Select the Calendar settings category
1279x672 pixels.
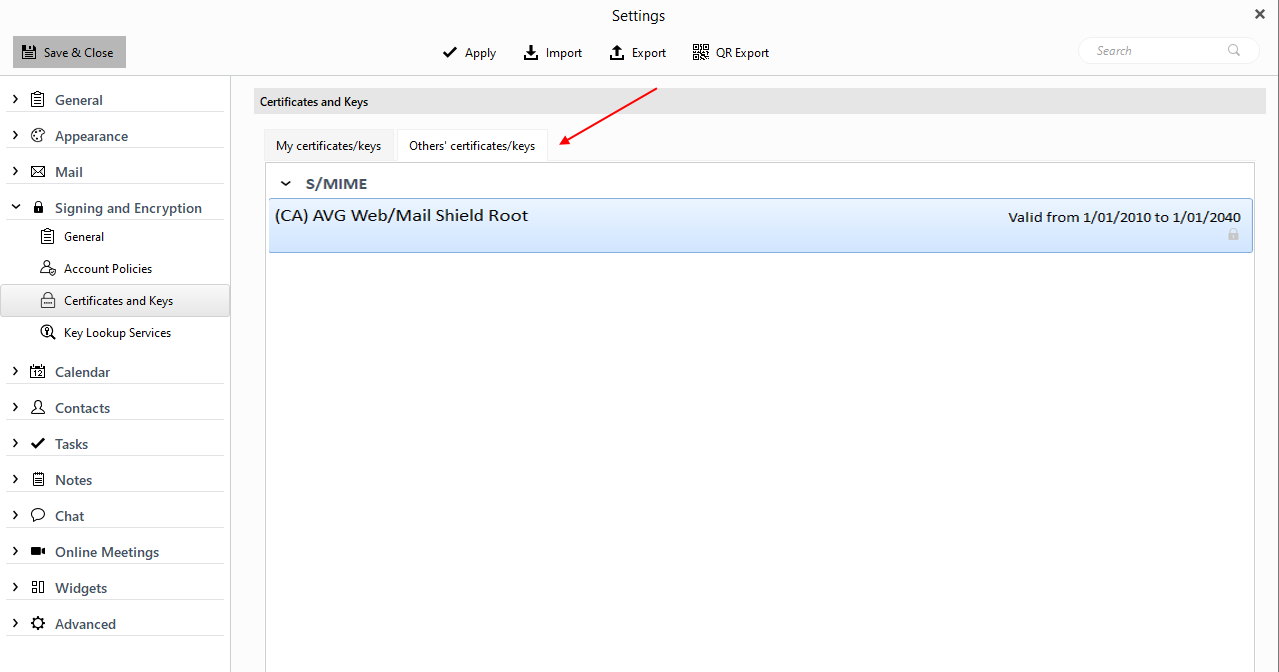(x=82, y=372)
